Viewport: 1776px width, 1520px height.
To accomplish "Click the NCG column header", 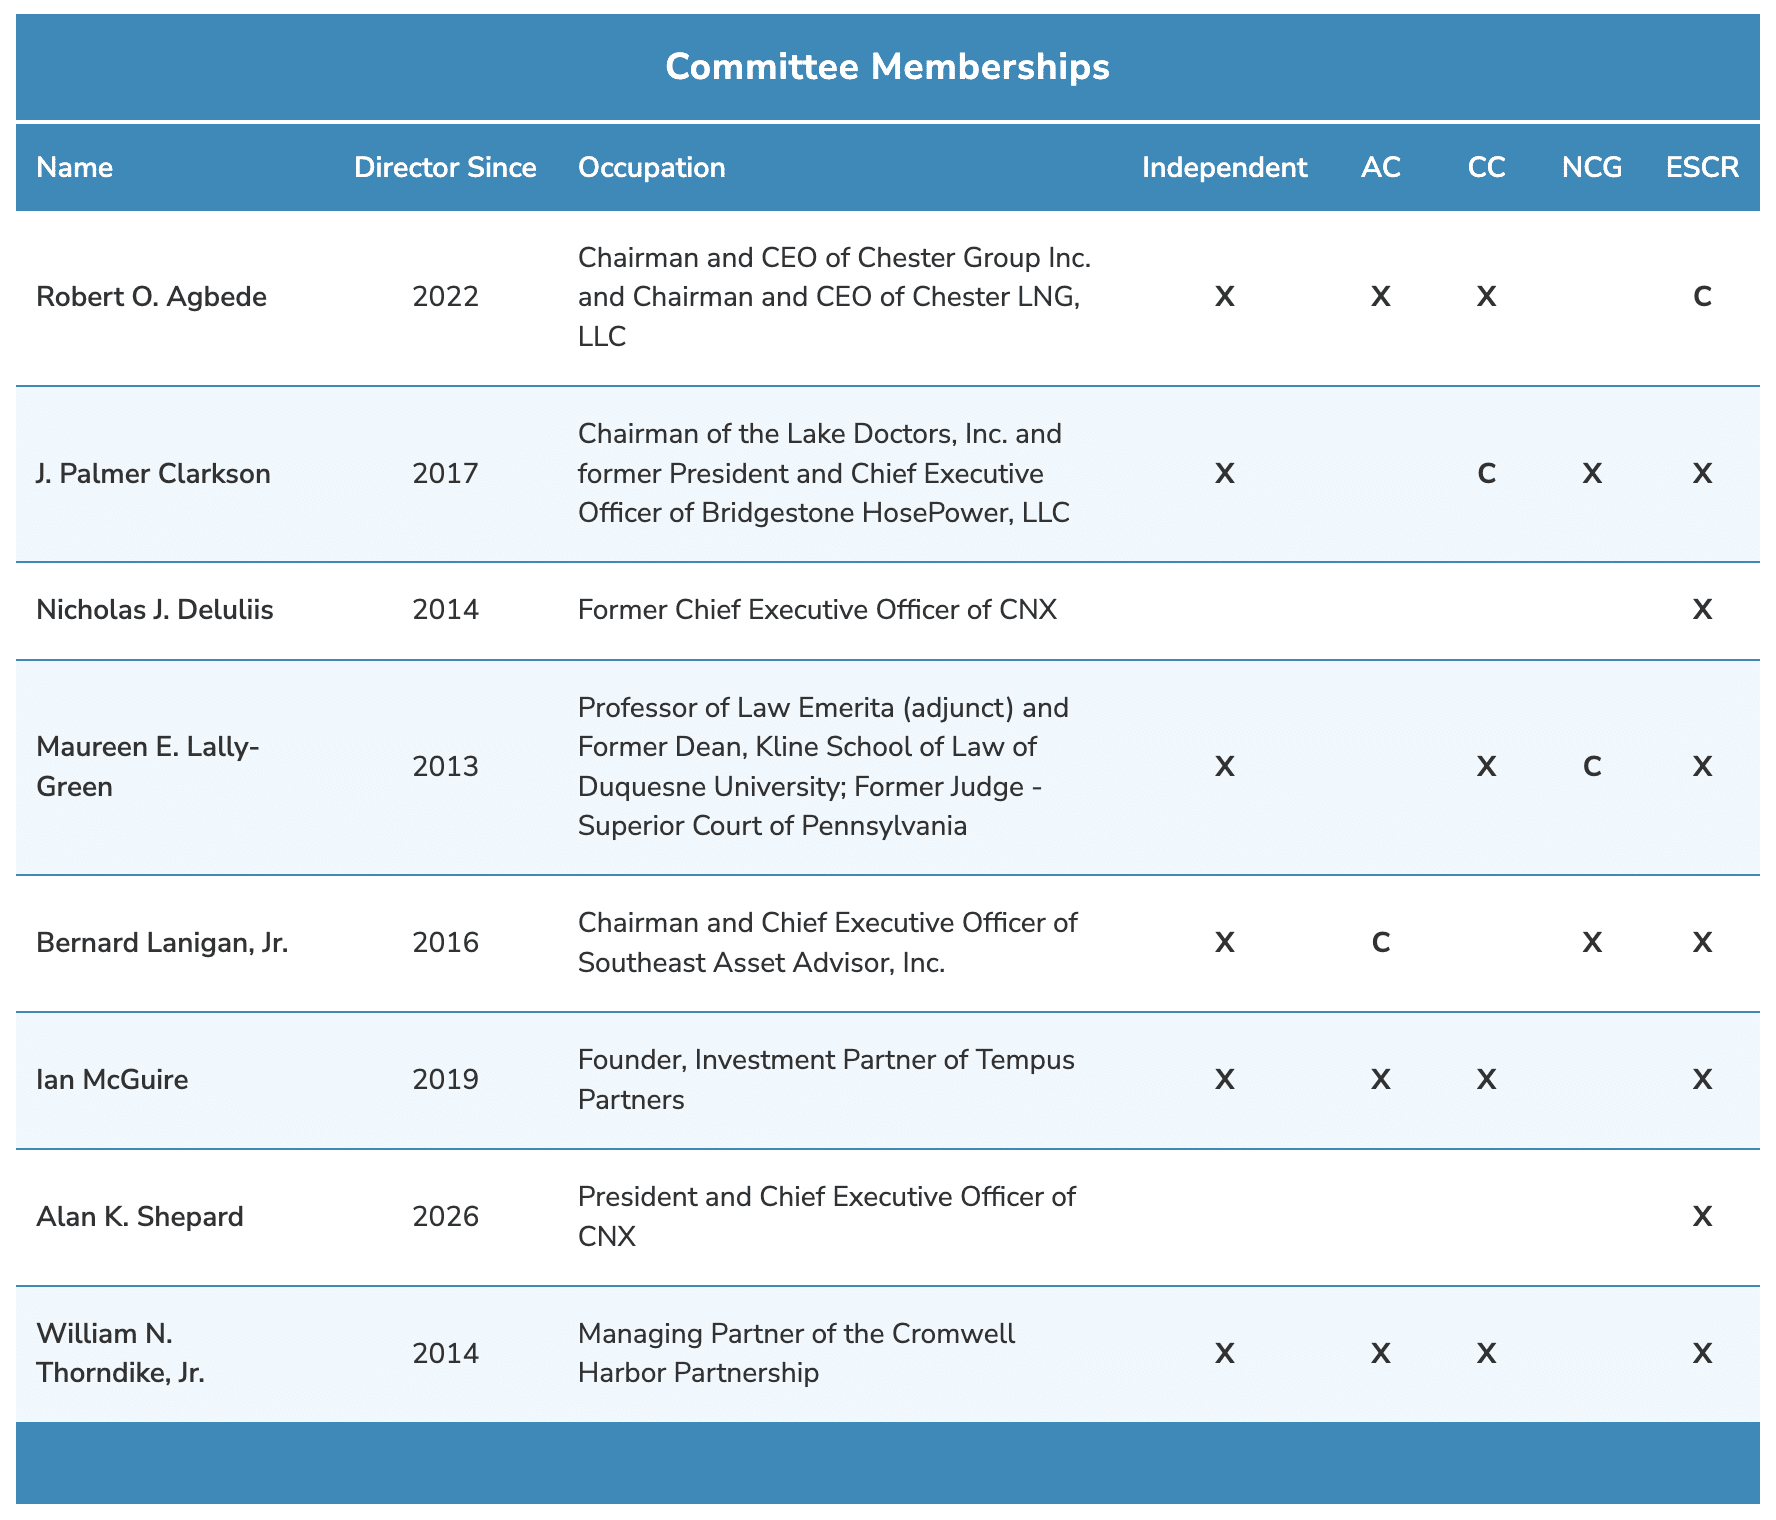I will (1590, 167).
